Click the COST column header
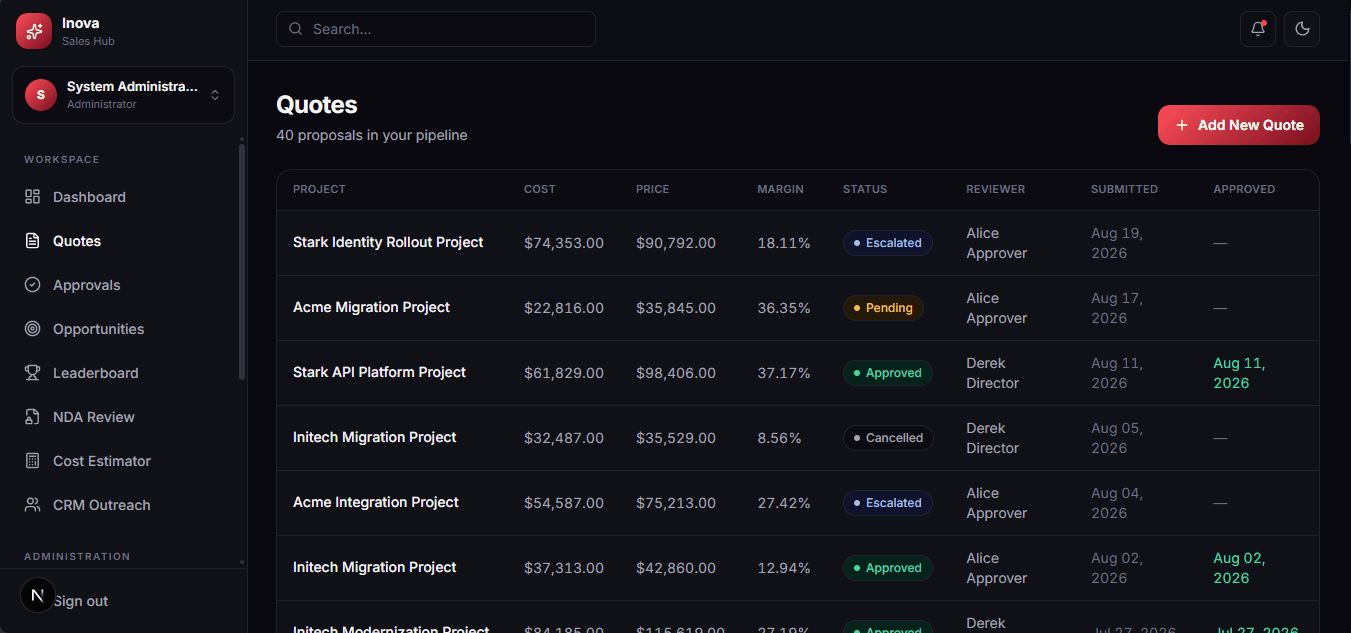The width and height of the screenshot is (1351, 633). coord(540,189)
